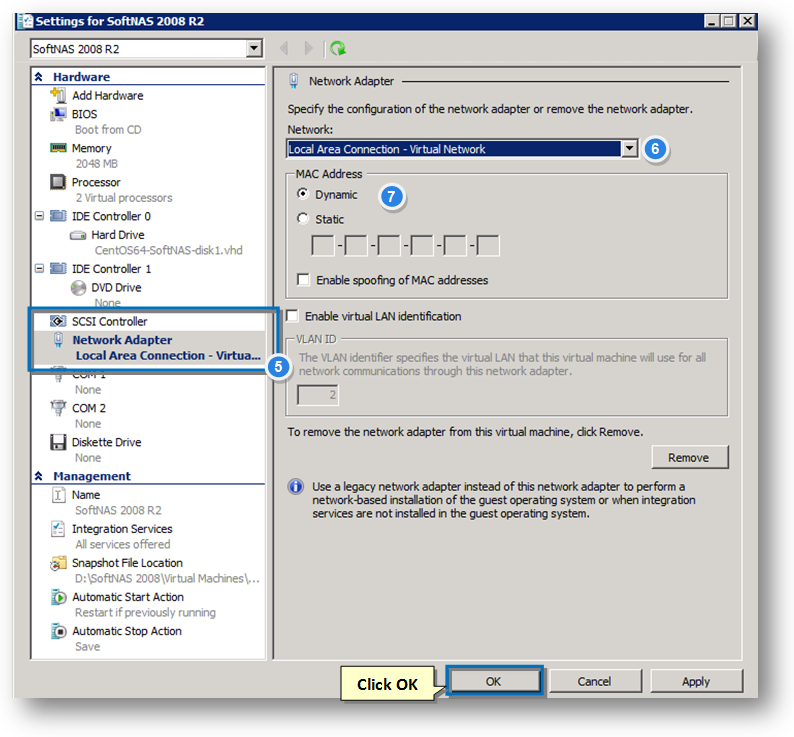This screenshot has height=737, width=794.
Task: Click the green refresh toolbar icon
Action: (x=337, y=49)
